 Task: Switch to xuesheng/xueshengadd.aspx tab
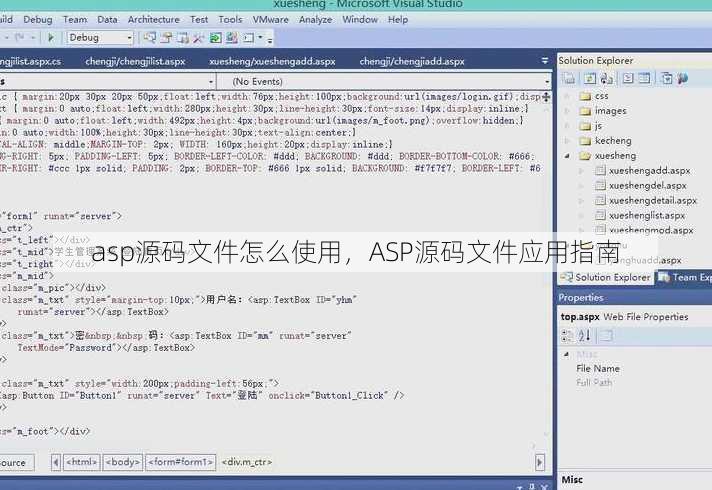coord(272,61)
